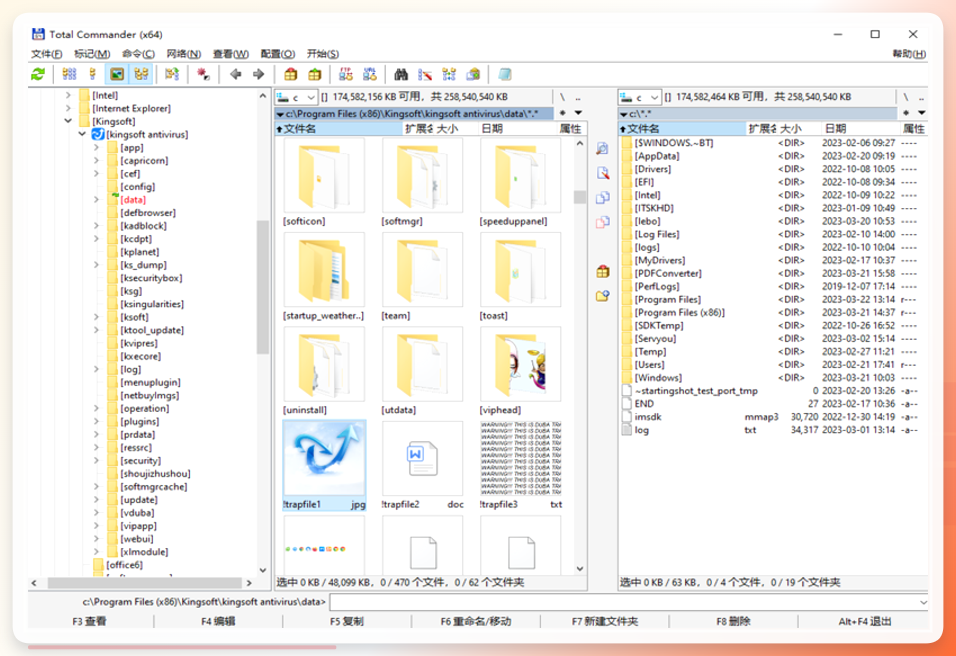Click the new folder icon in middle bar
The image size is (956, 656).
pyautogui.click(x=602, y=296)
